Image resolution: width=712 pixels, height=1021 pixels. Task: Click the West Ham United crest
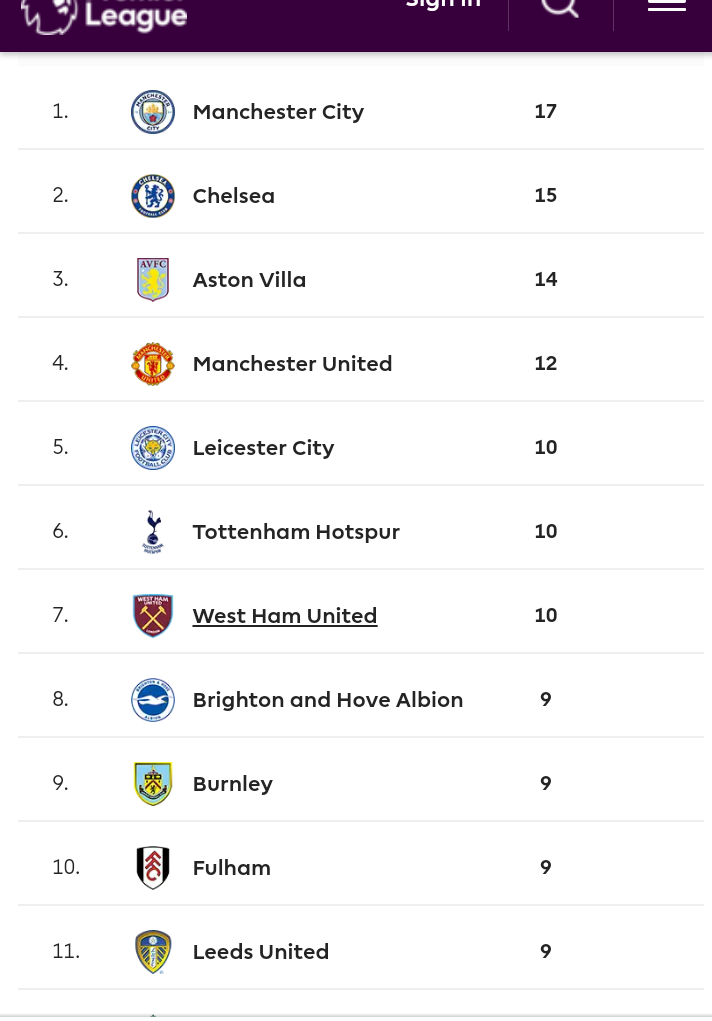click(x=153, y=616)
